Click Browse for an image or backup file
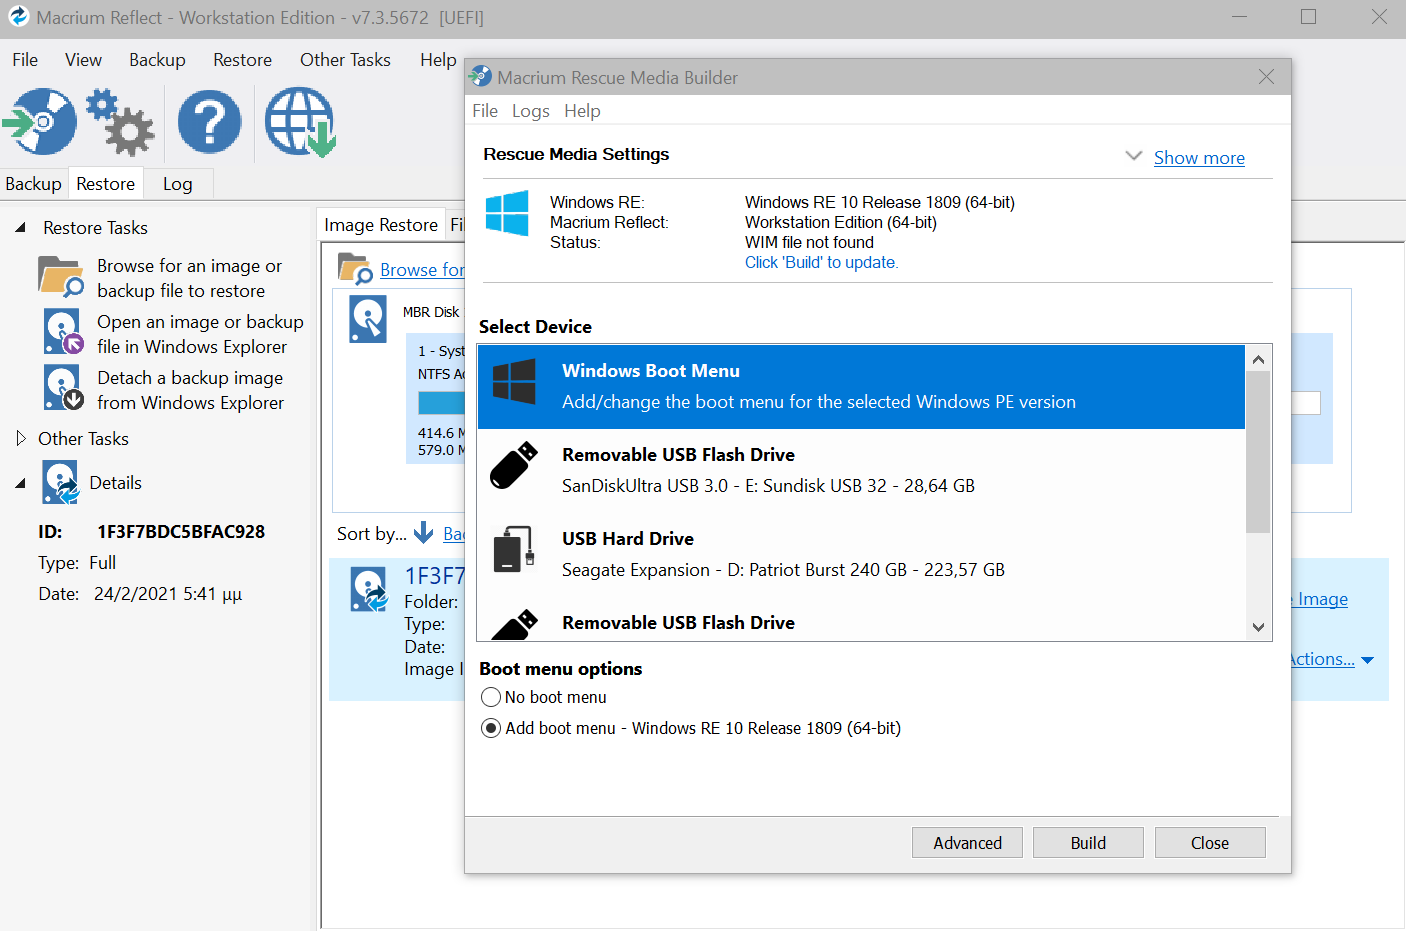 [189, 278]
